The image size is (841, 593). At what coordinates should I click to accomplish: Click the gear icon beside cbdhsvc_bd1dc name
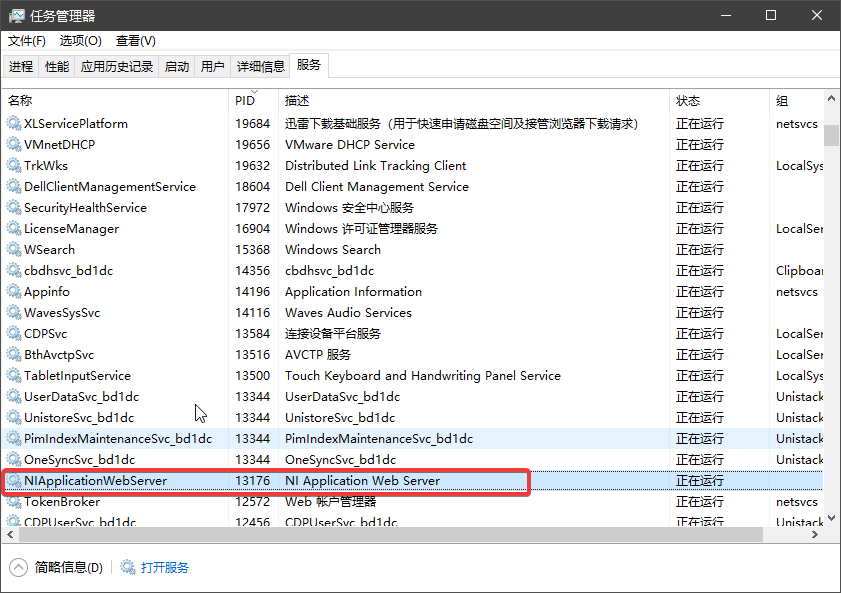14,271
